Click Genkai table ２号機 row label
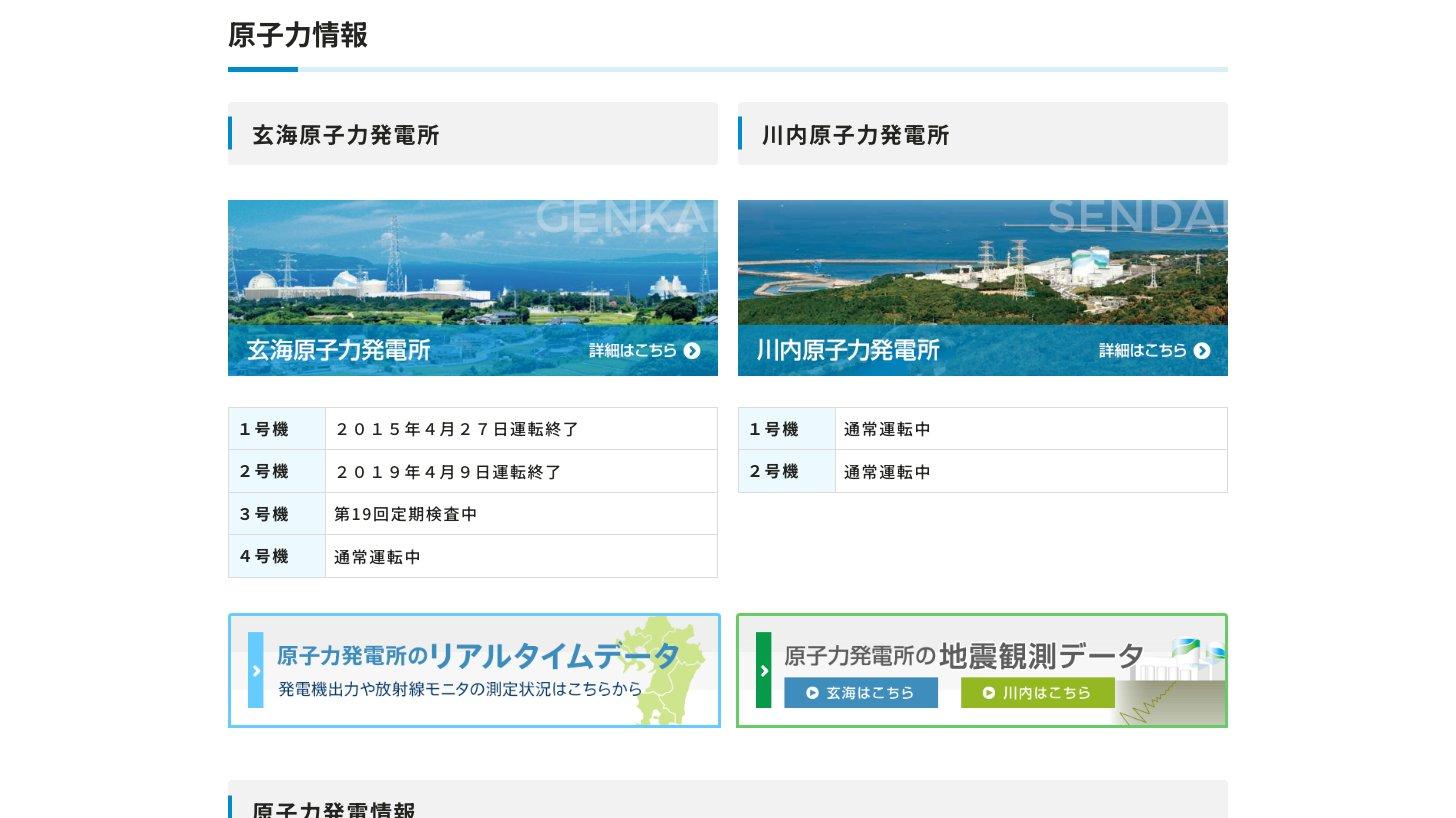Image resolution: width=1456 pixels, height=818 pixels. pos(277,471)
